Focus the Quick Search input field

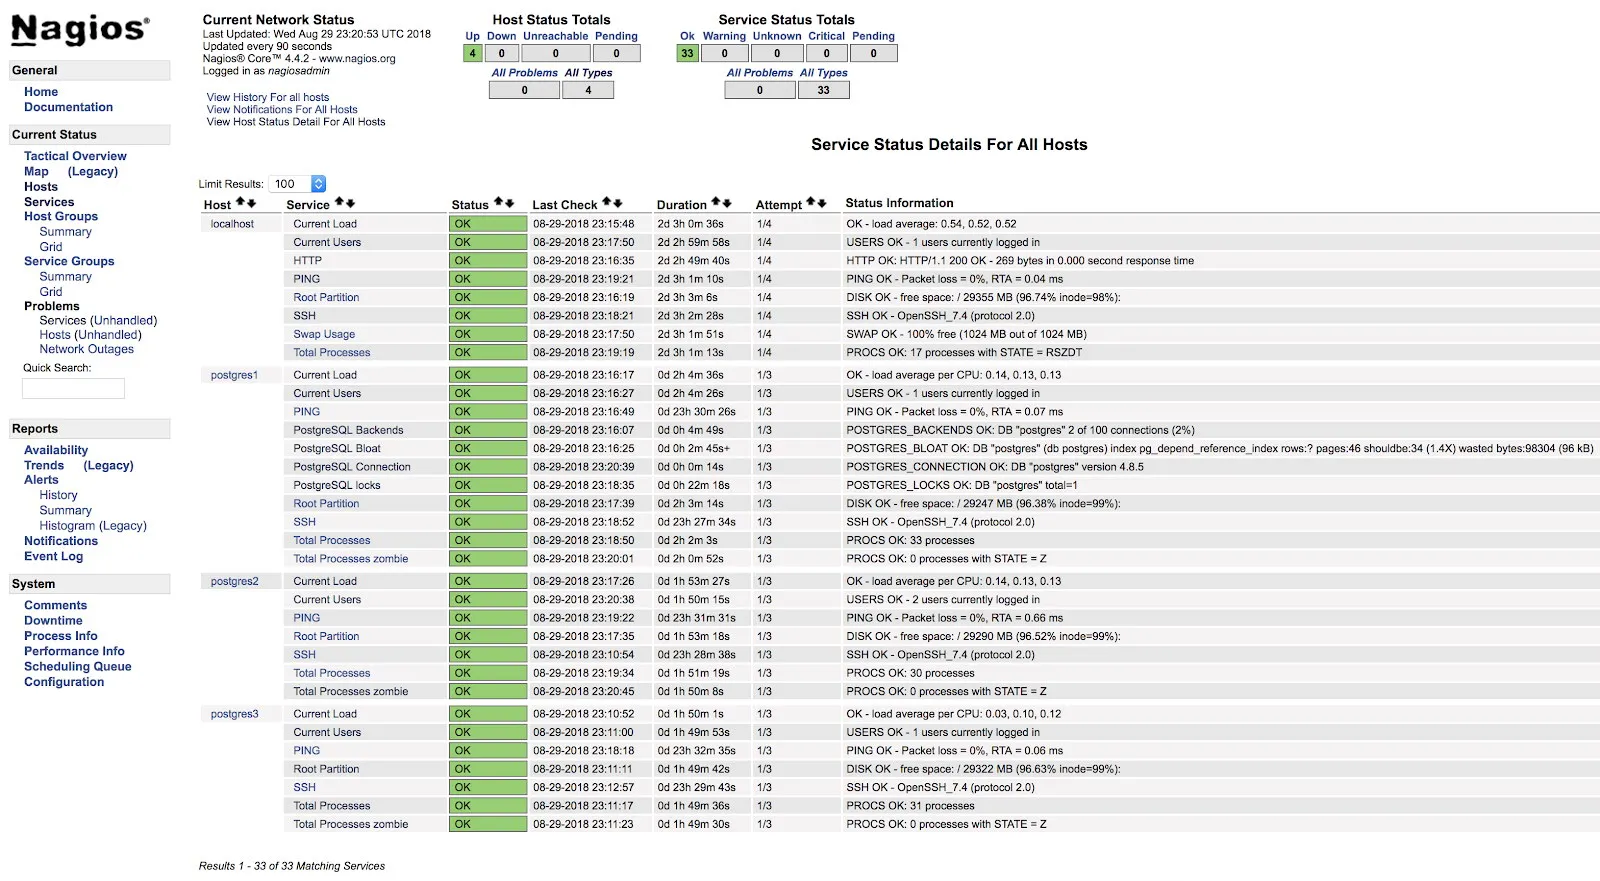[73, 388]
